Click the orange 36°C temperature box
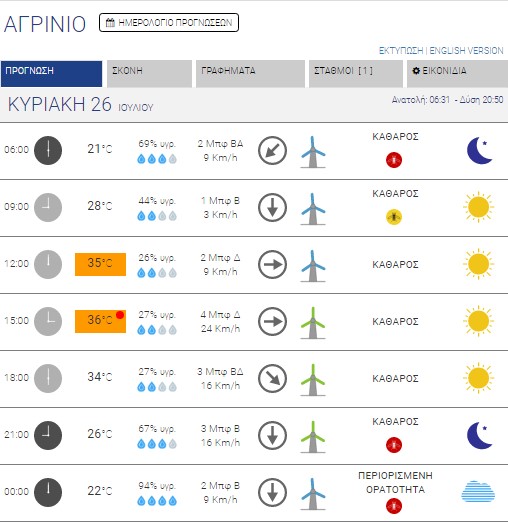Image resolution: width=508 pixels, height=522 pixels. [x=100, y=321]
